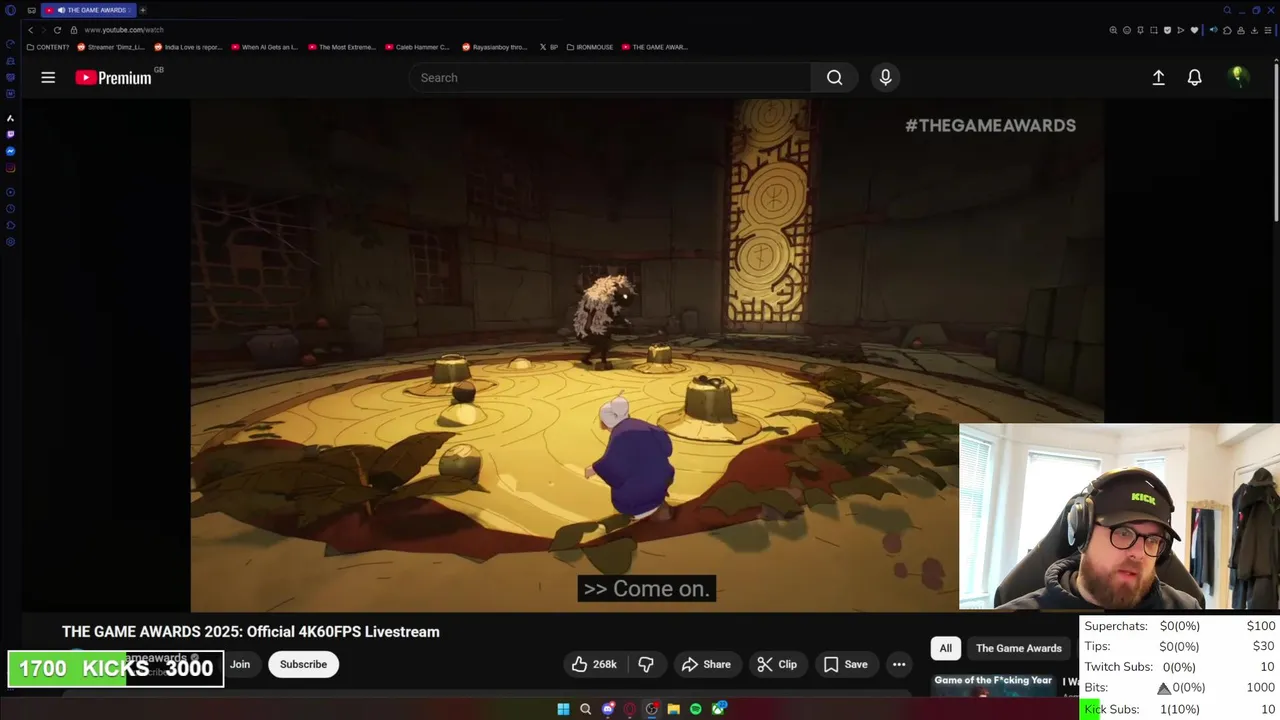Open more actions three-dot menu
The image size is (1280, 720).
click(x=899, y=664)
